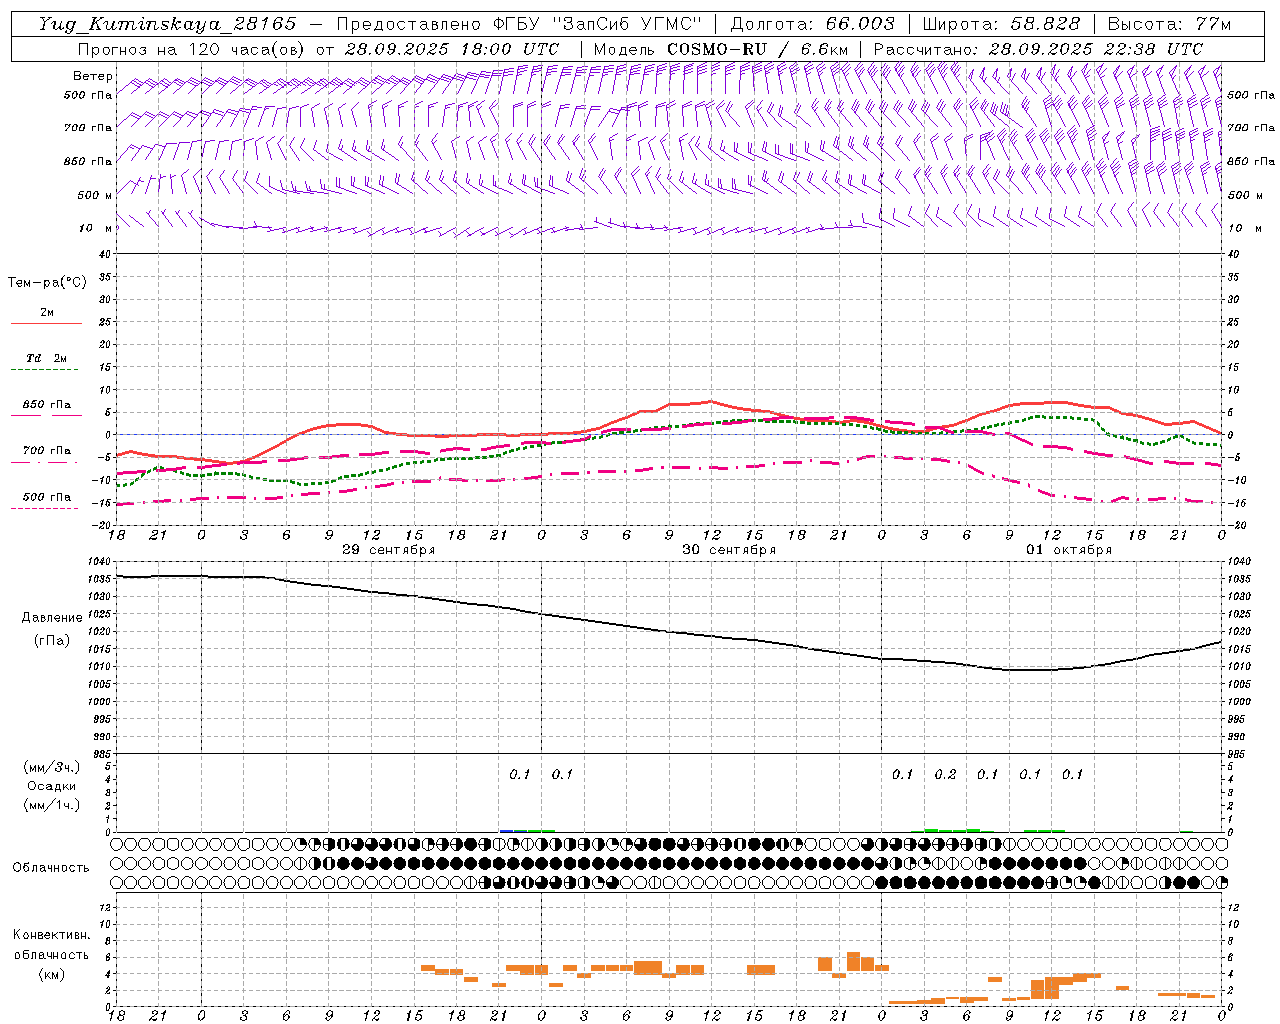Click the Тем-ра(°C) axis title
Screen dimensions: 1280x1024
[x=47, y=283]
